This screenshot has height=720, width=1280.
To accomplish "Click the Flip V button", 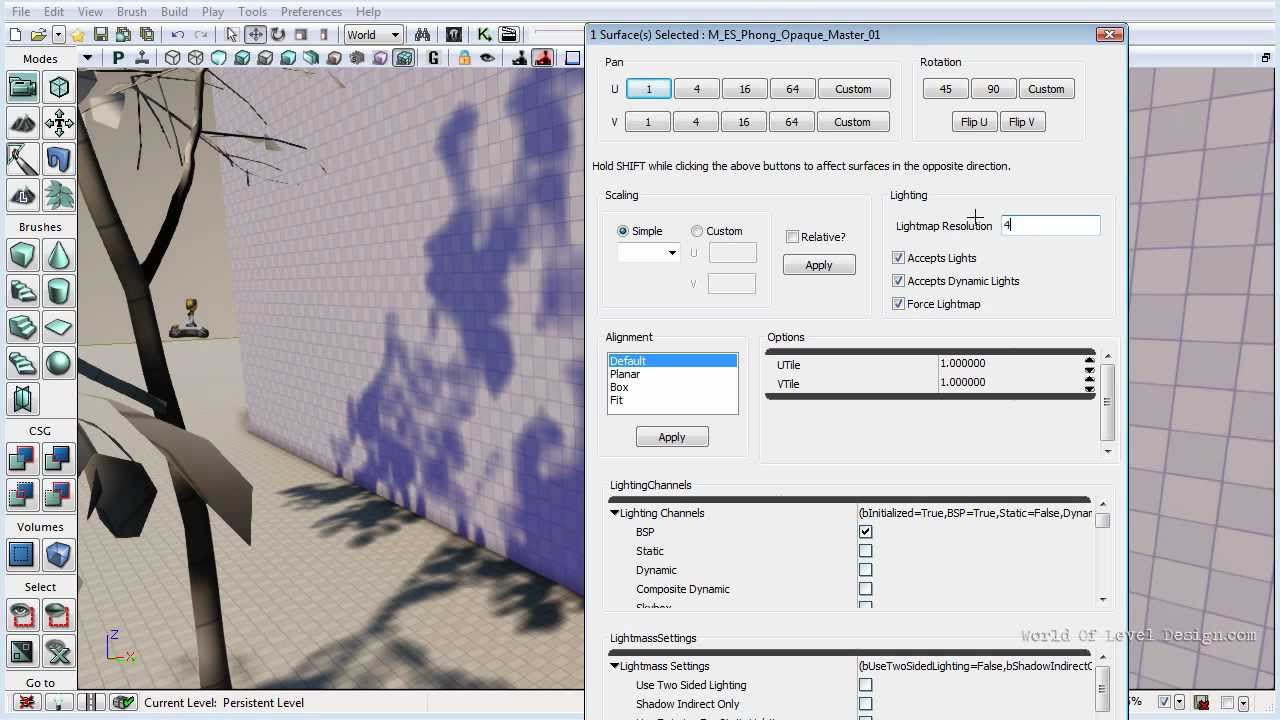I will (x=1022, y=122).
